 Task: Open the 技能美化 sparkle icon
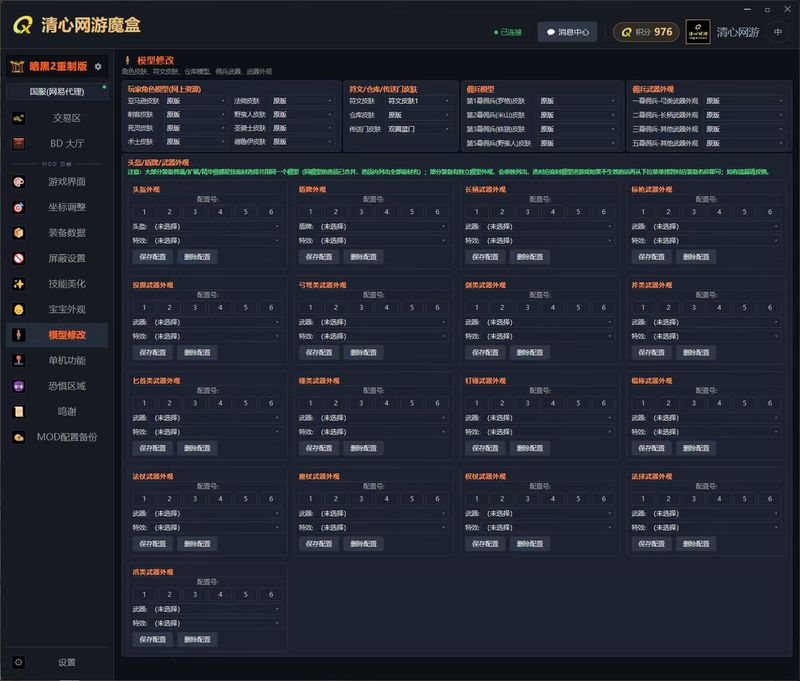point(19,284)
